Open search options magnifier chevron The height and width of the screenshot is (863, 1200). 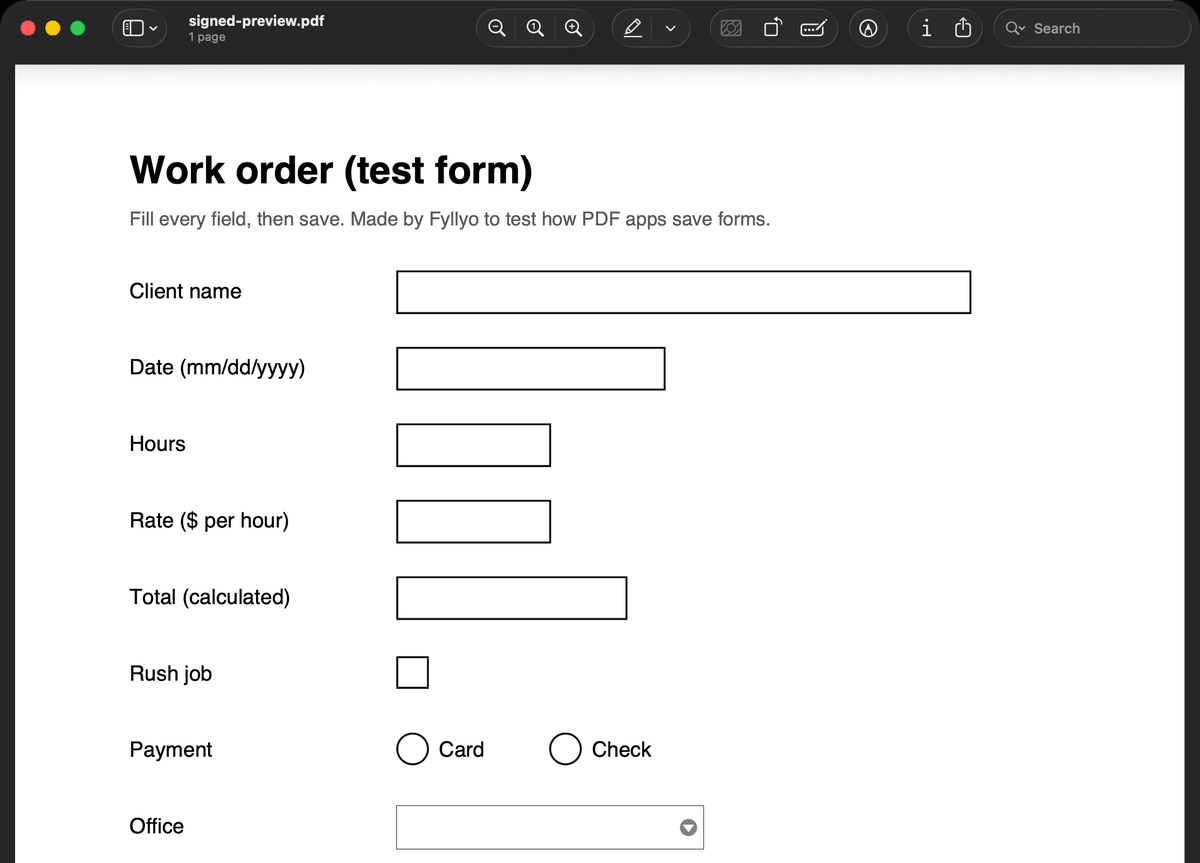(x=1015, y=29)
